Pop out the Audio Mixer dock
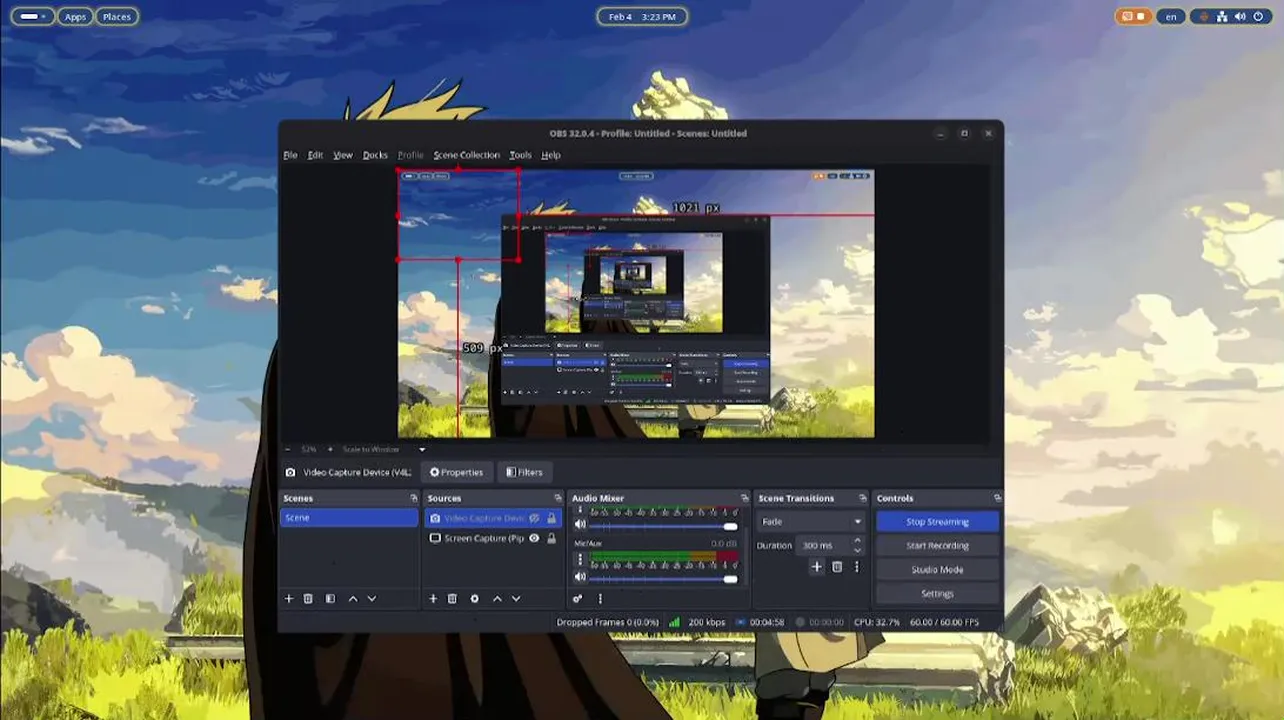 point(744,498)
